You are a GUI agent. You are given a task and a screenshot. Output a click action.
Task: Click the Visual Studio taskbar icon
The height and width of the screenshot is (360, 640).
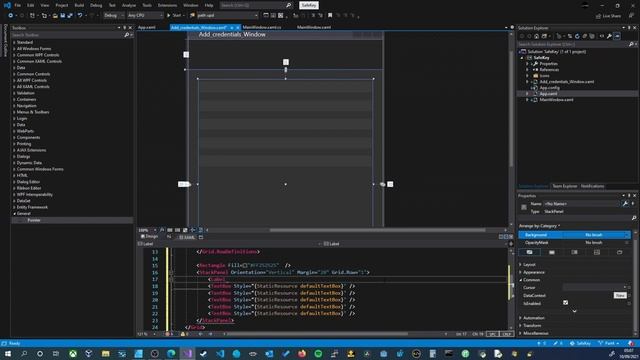(x=187, y=353)
